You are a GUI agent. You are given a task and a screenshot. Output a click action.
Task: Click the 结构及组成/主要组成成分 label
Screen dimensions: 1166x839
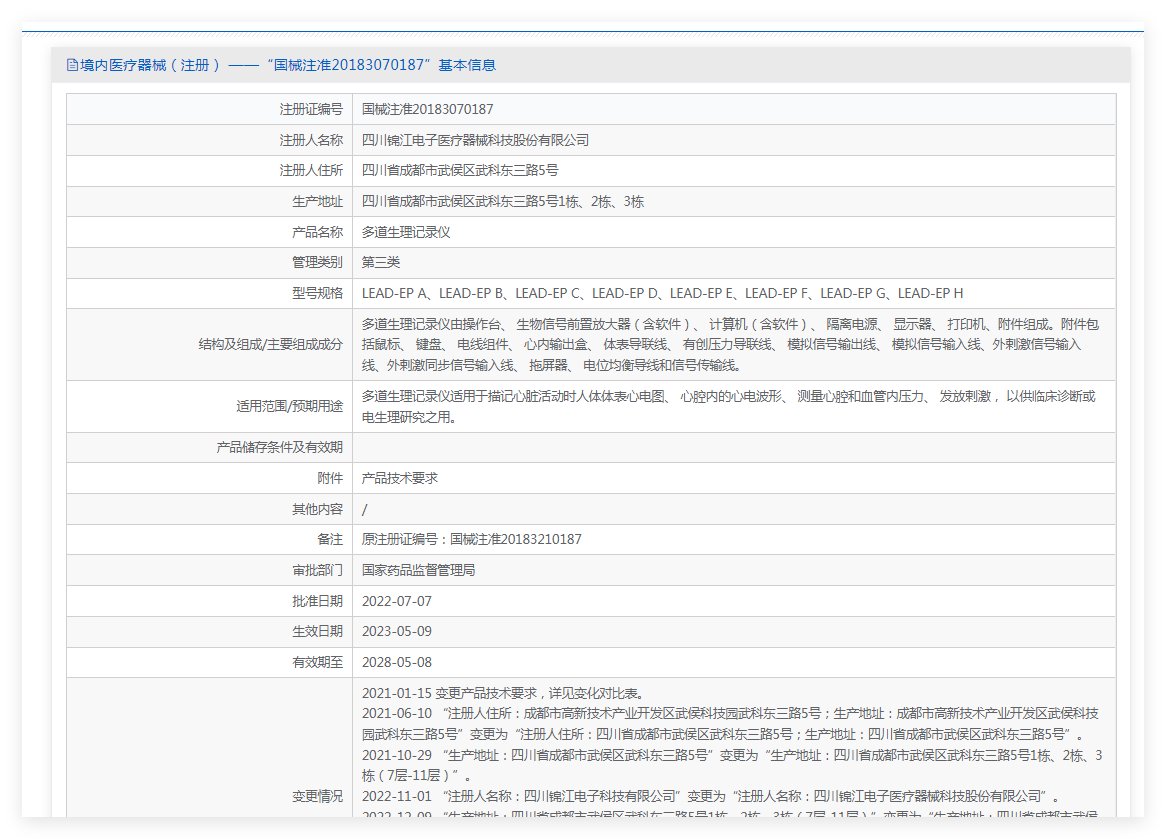[x=271, y=344]
